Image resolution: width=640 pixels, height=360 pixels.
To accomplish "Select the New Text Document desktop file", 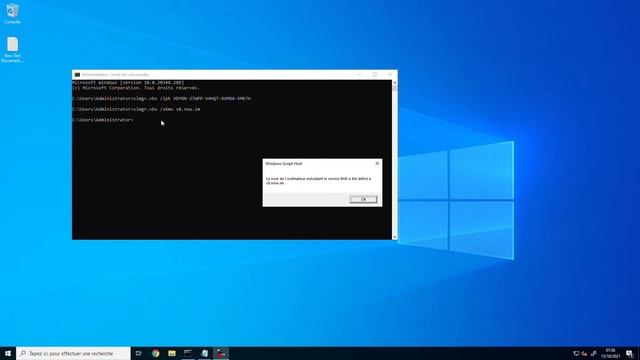I will (x=13, y=50).
